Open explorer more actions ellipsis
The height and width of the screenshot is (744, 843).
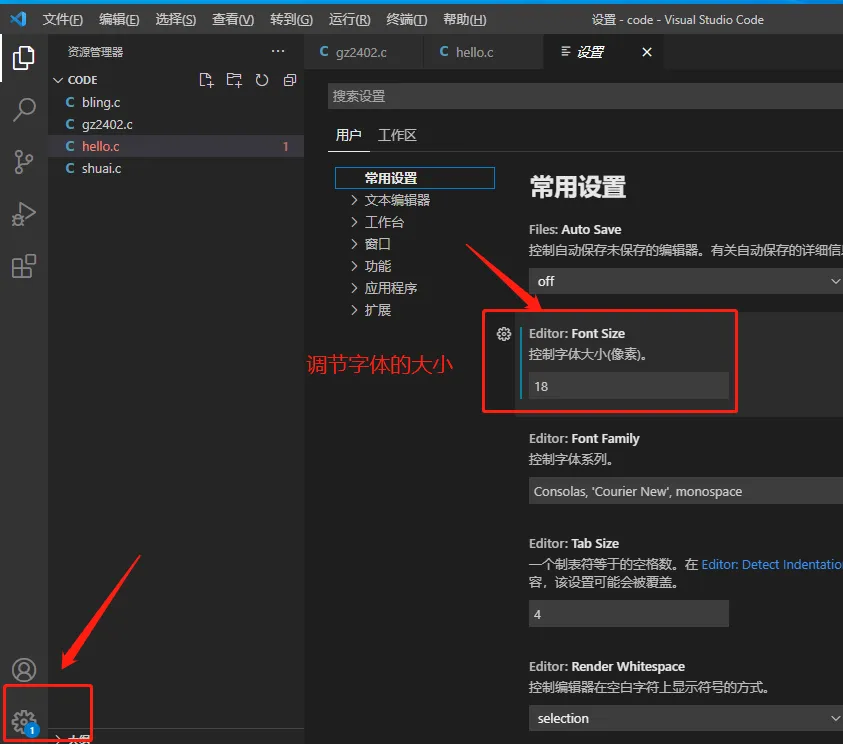[x=278, y=51]
